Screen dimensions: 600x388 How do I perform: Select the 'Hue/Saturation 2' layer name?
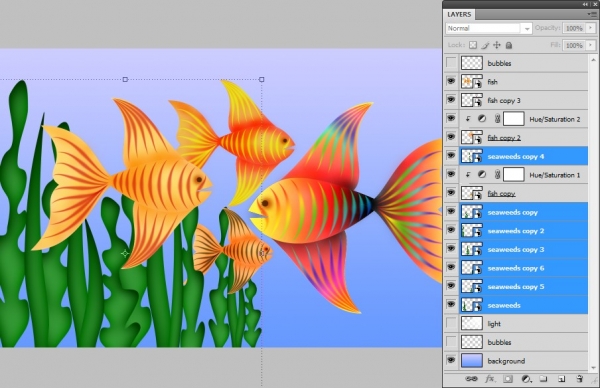pyautogui.click(x=555, y=119)
